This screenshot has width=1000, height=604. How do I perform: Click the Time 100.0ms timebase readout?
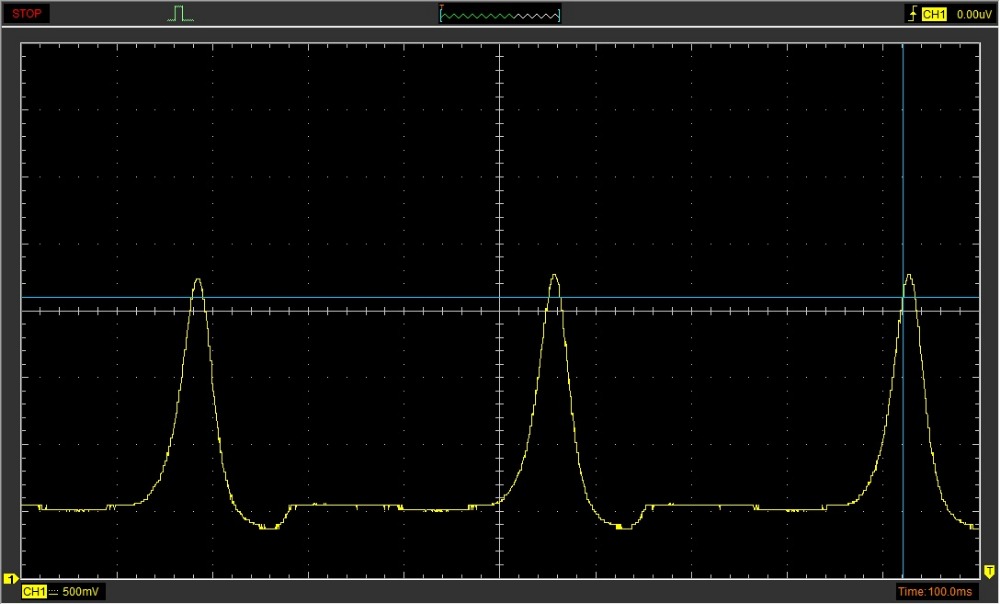click(x=937, y=592)
